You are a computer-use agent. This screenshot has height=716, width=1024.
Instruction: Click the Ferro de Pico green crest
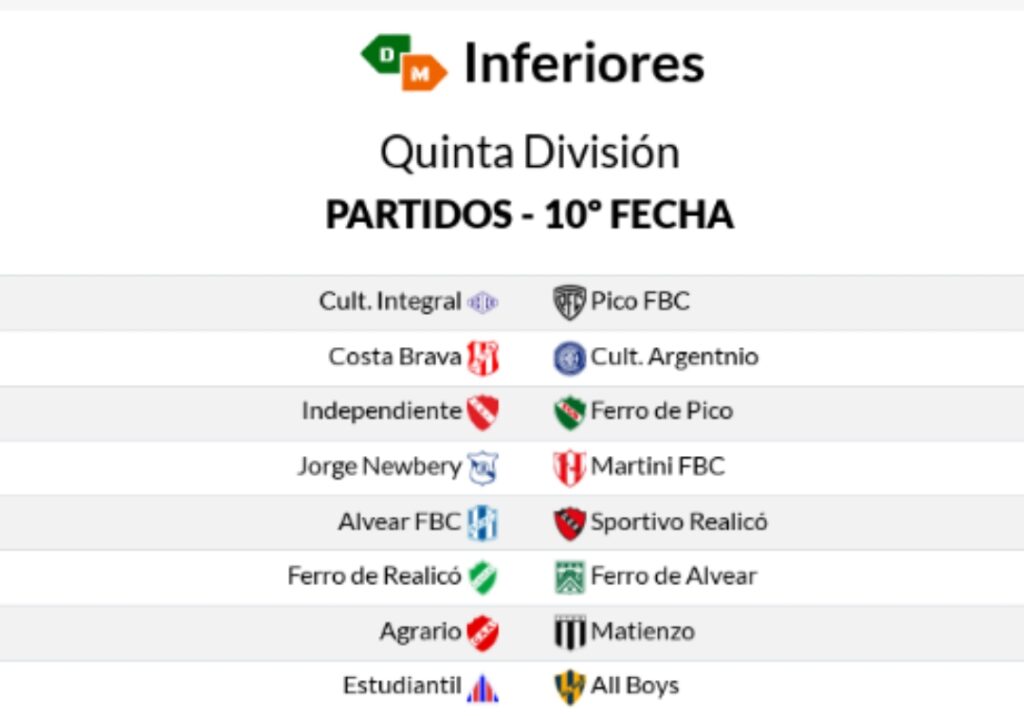[x=569, y=412]
